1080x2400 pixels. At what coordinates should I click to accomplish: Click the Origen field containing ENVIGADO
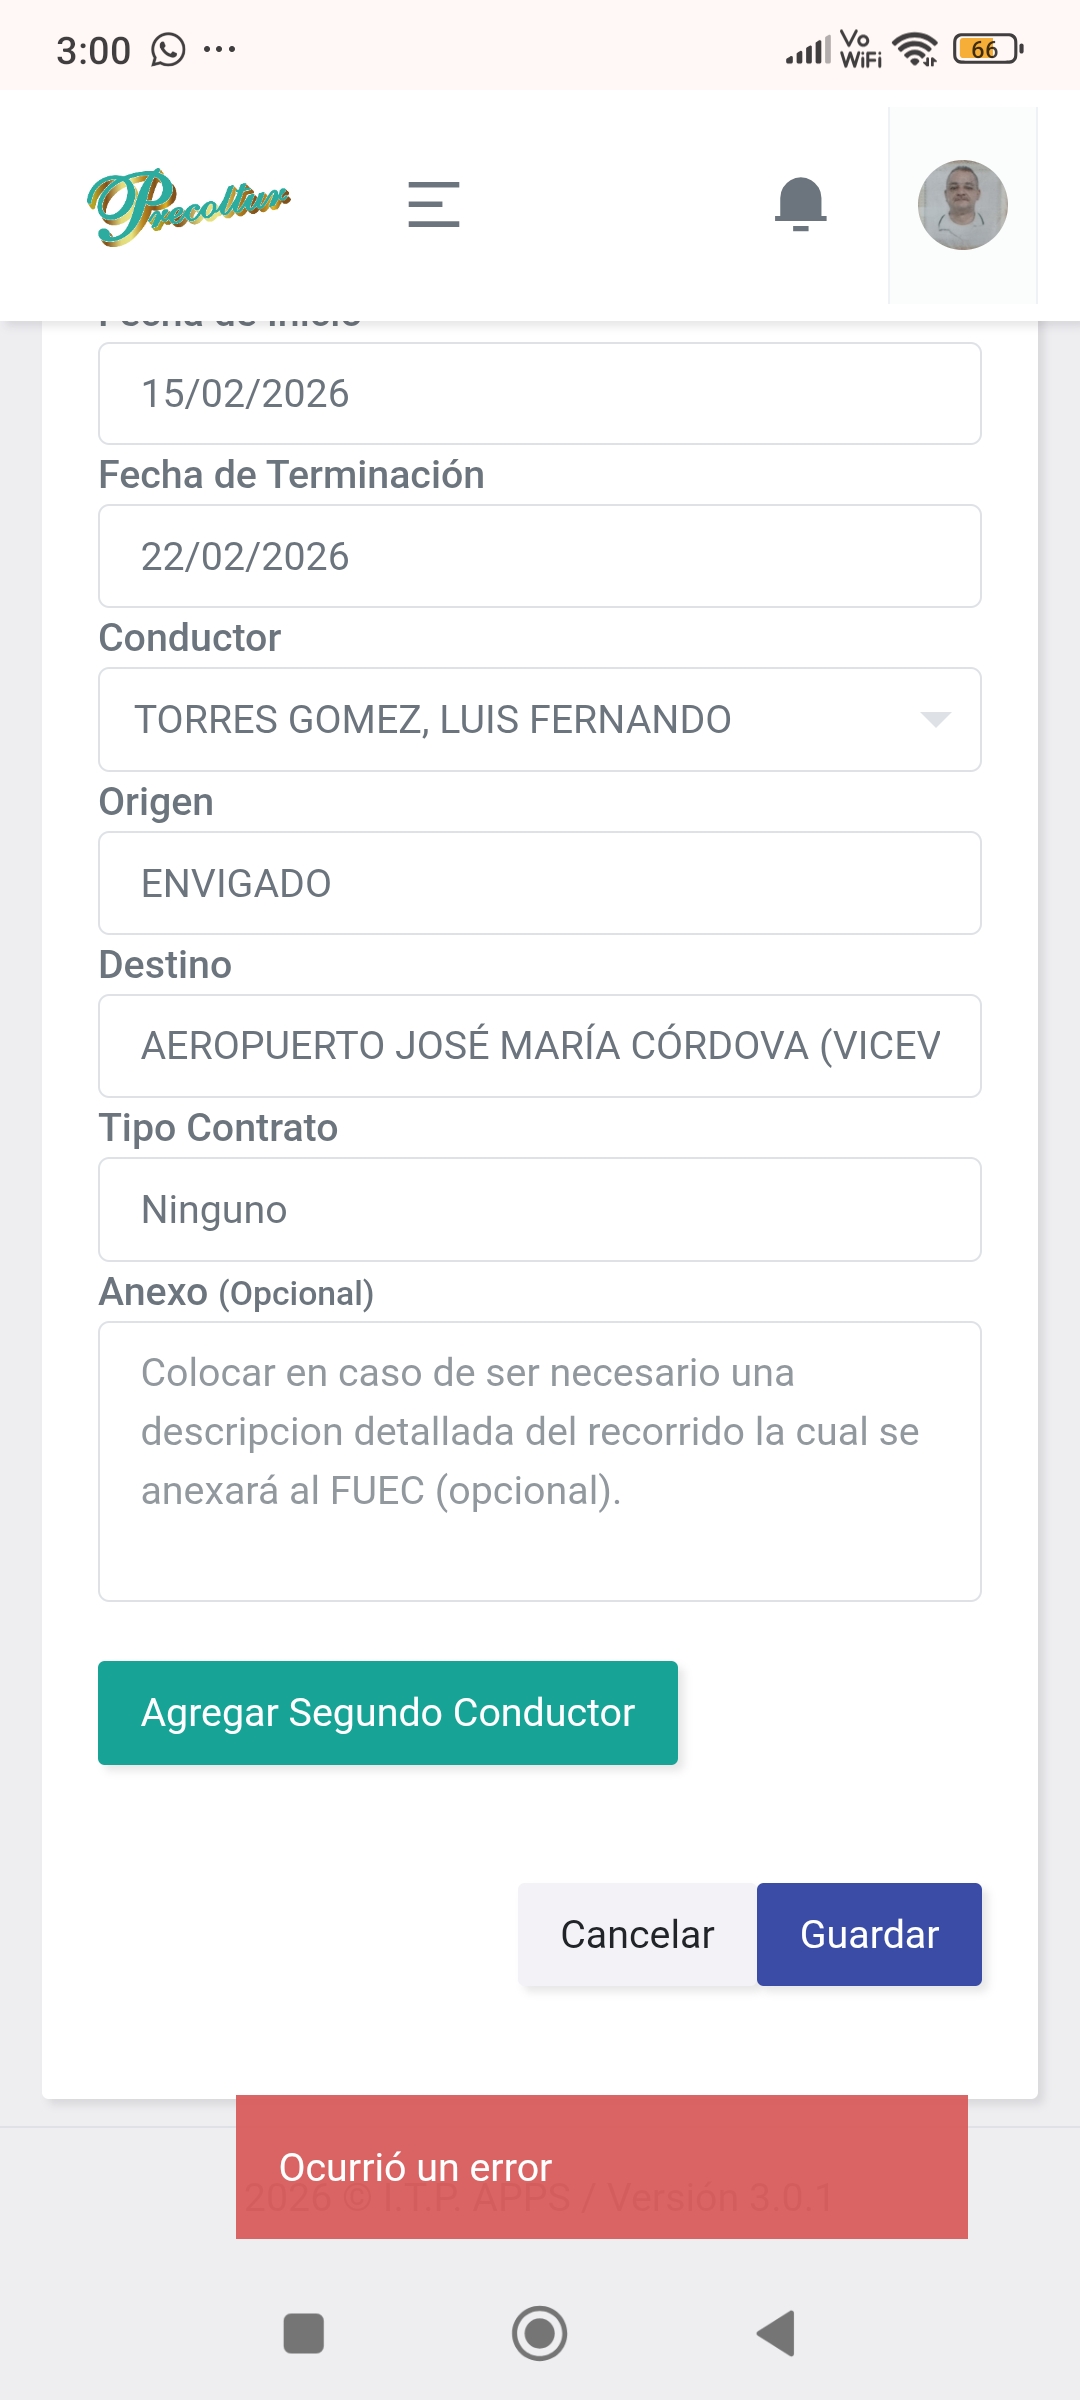click(x=540, y=883)
